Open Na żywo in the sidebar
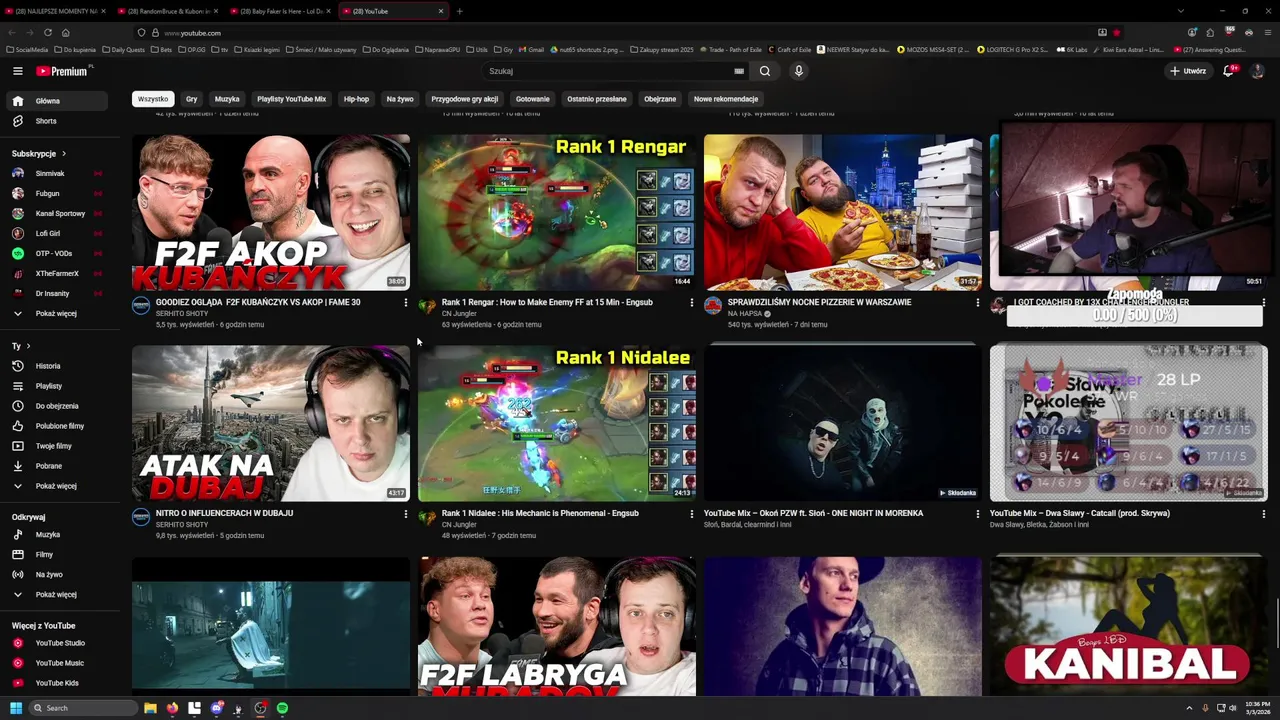The height and width of the screenshot is (720, 1280). [x=55, y=574]
